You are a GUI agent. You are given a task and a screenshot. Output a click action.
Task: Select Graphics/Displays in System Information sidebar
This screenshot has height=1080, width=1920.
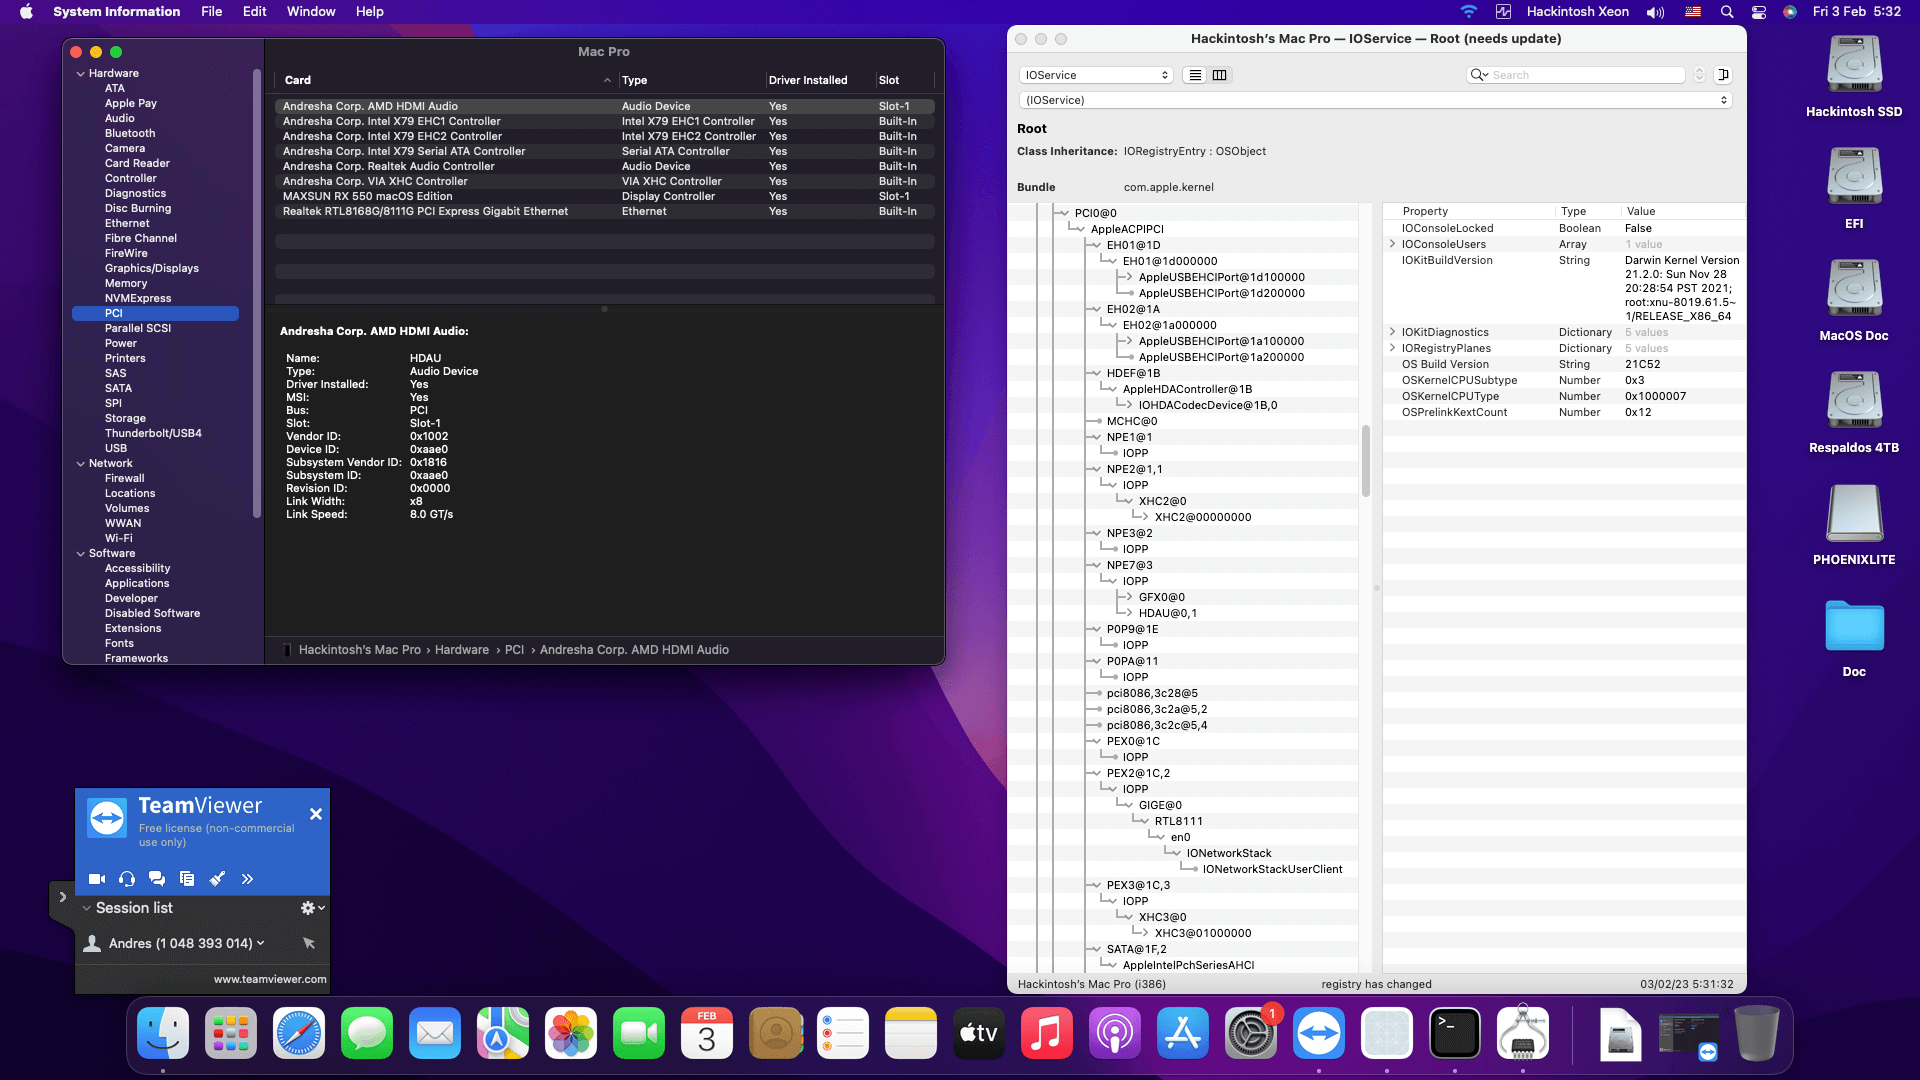(152, 268)
